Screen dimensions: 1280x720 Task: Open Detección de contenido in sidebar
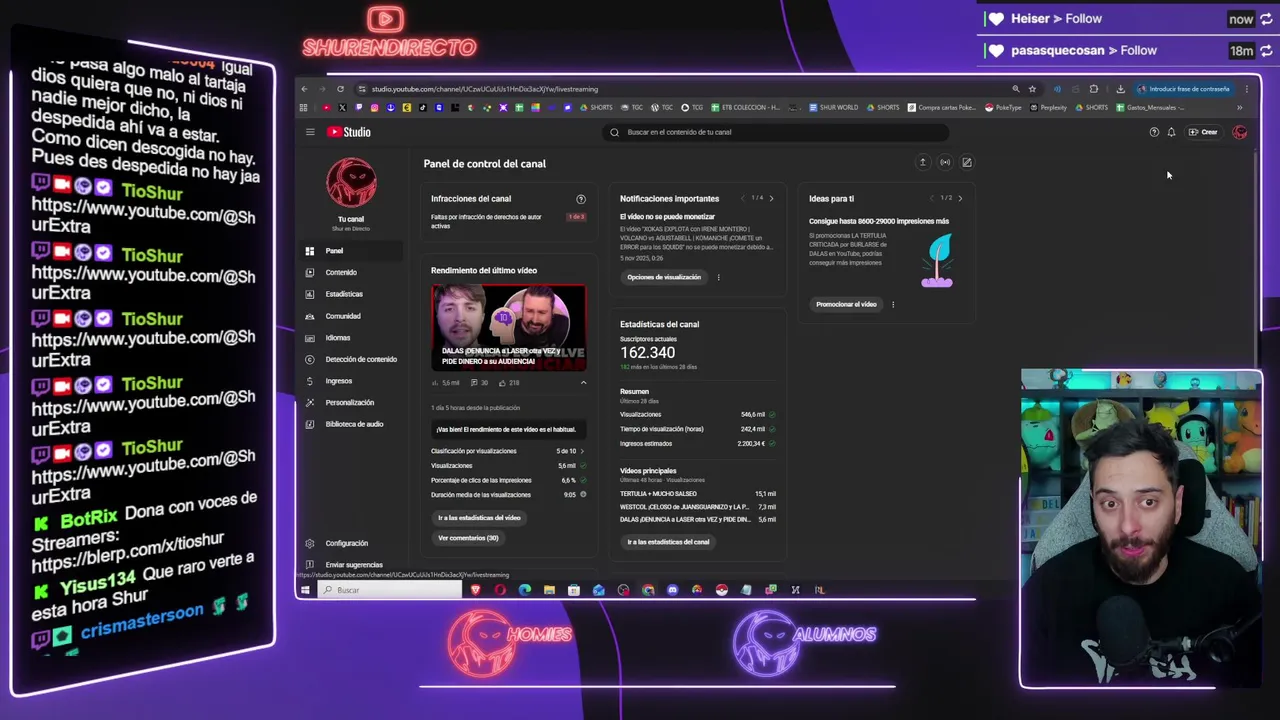pos(352,359)
